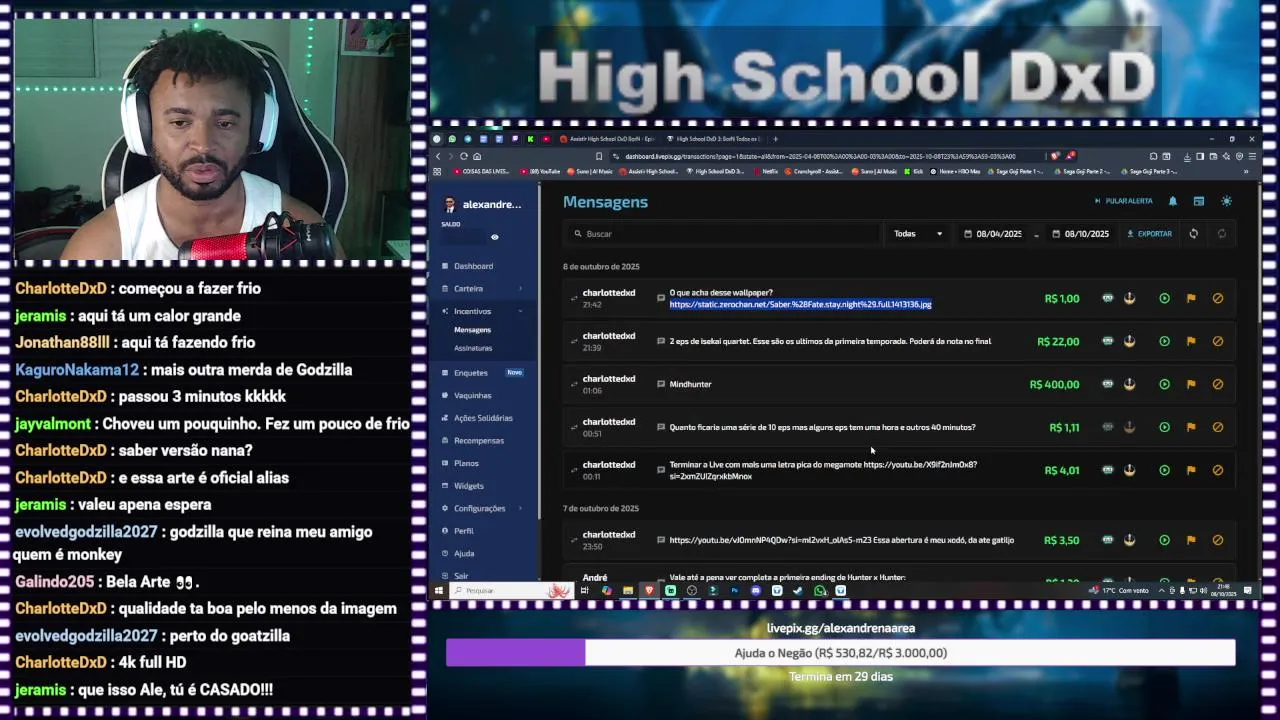Click the Ajuda o Negão goal progress bar

pyautogui.click(x=840, y=653)
